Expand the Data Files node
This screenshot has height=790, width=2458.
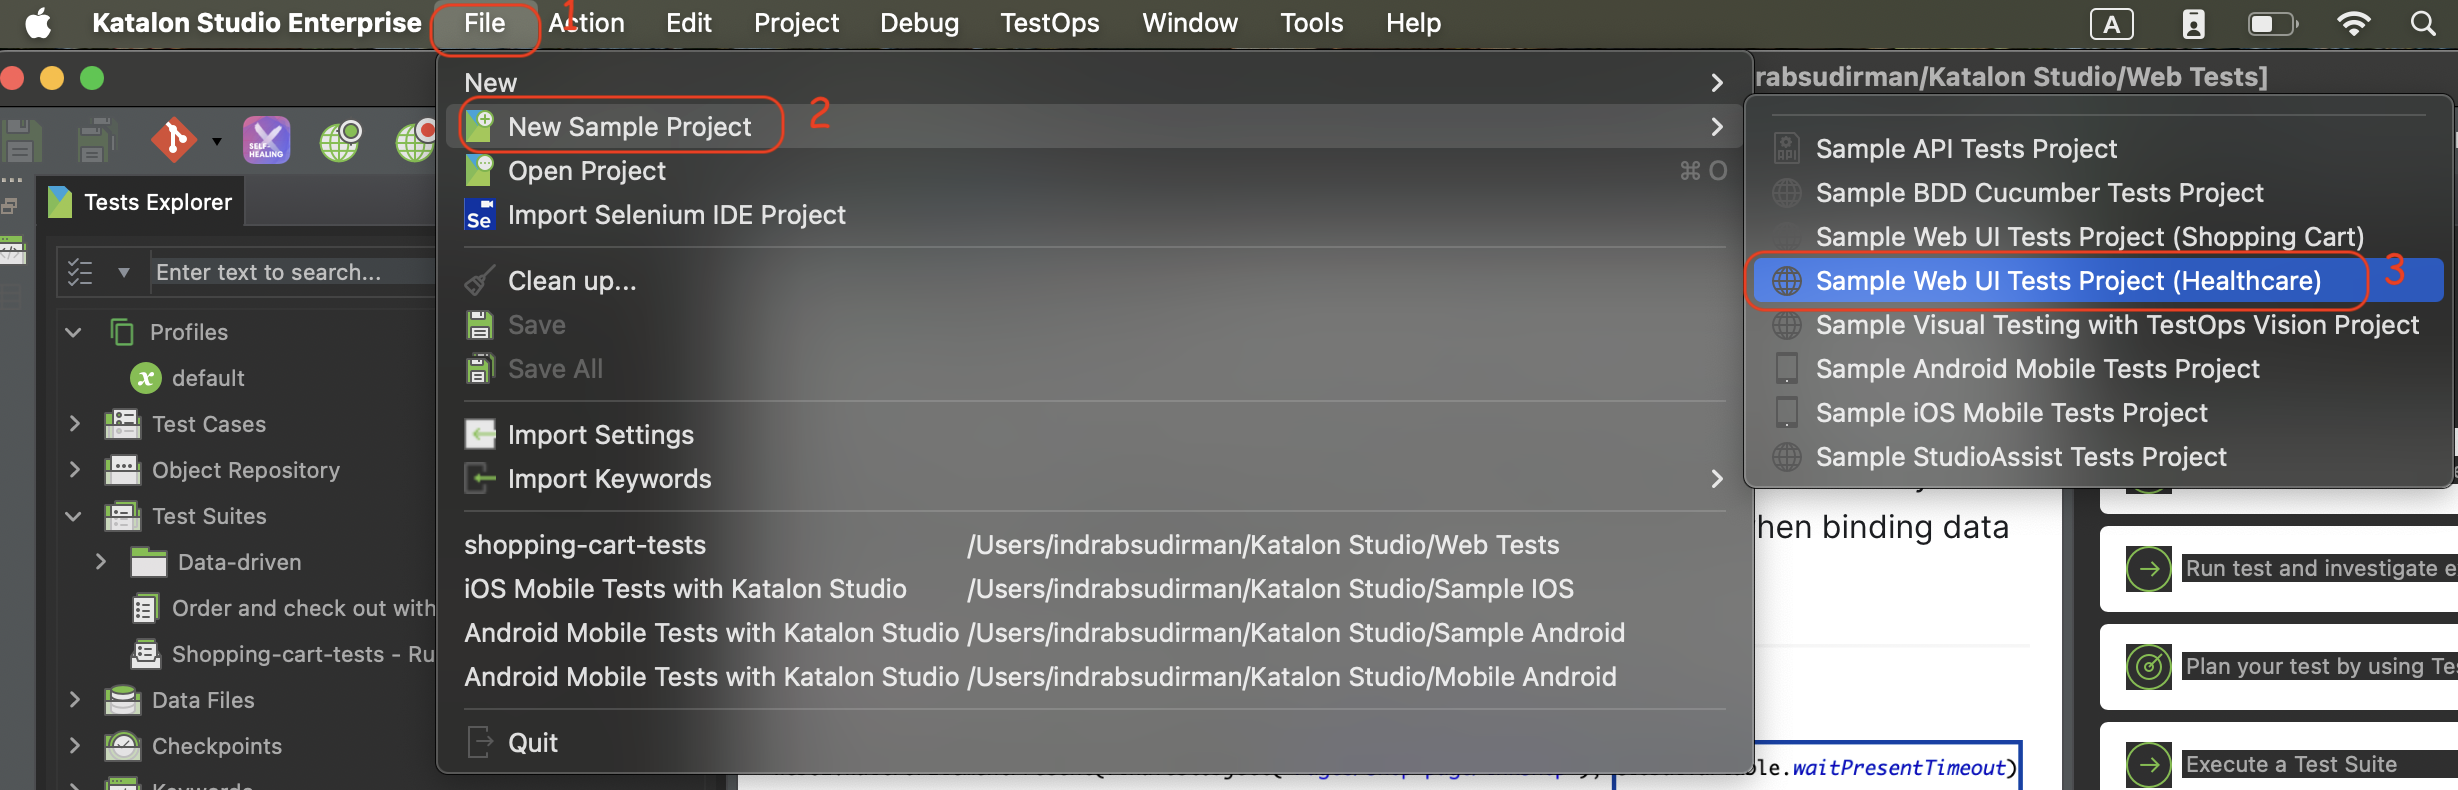[x=73, y=700]
